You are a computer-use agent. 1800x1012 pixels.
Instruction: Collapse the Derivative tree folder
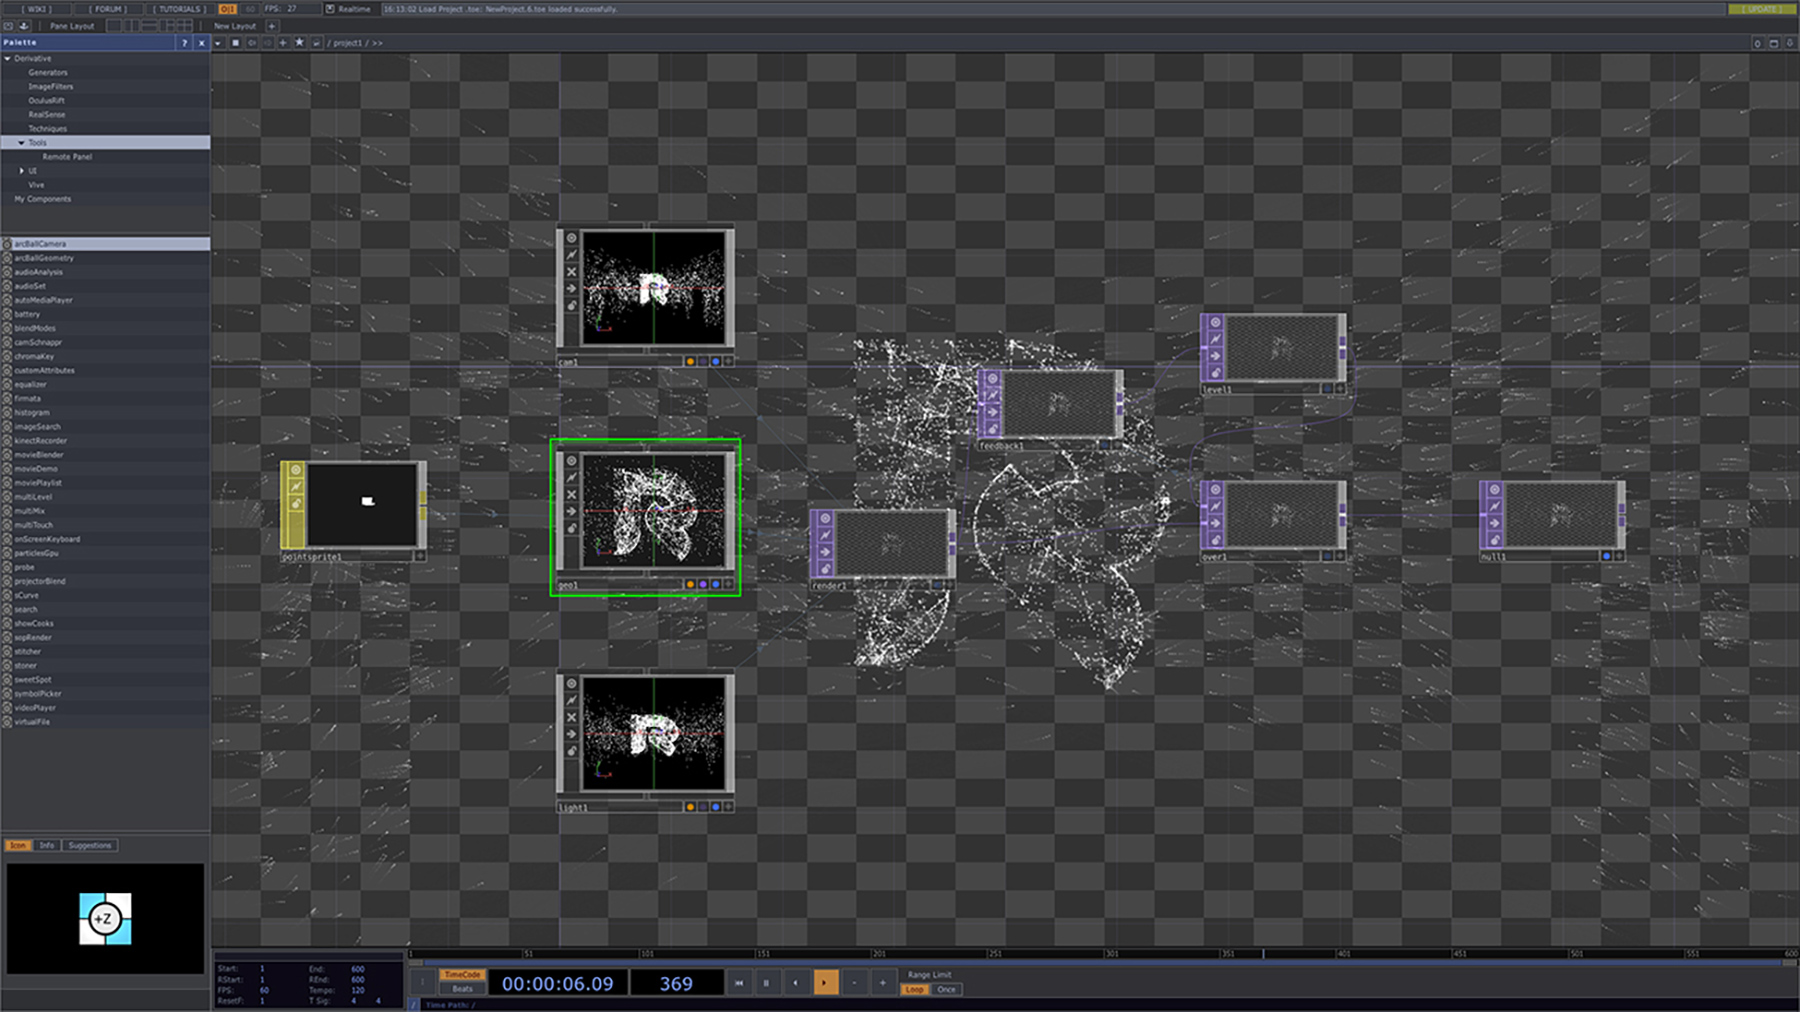(x=8, y=59)
